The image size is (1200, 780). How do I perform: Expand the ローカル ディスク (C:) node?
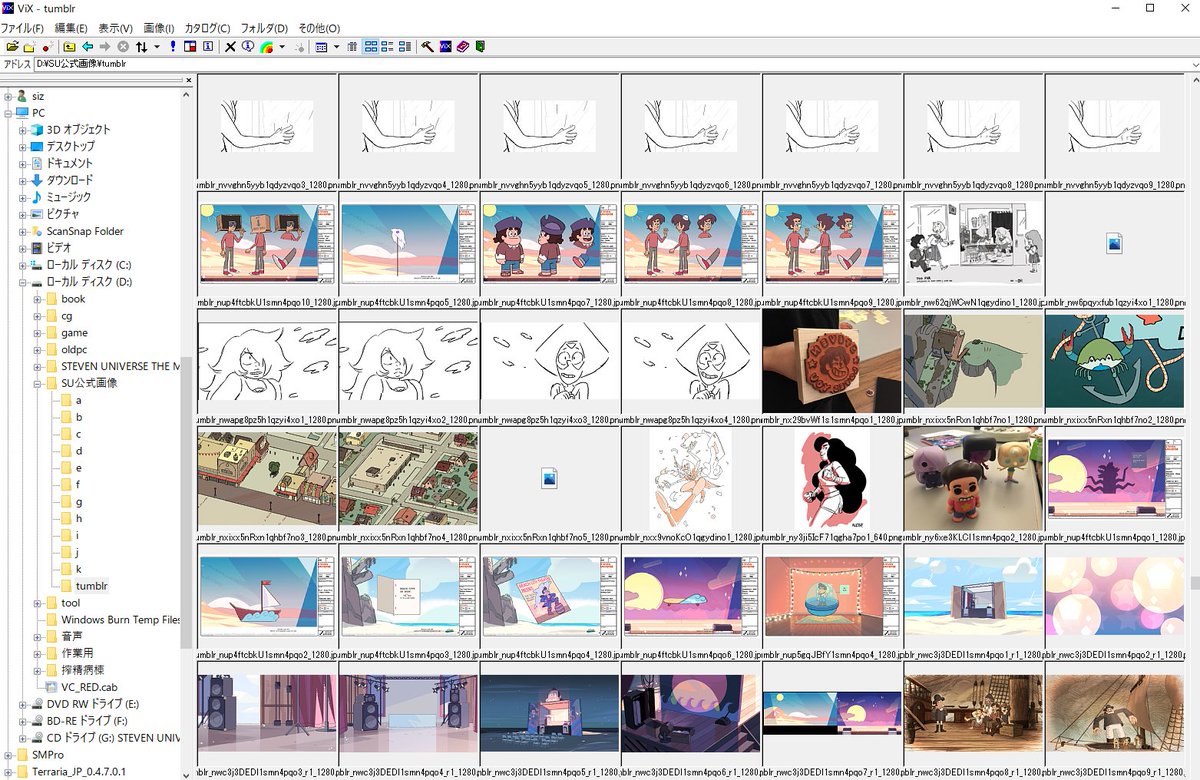[23, 265]
